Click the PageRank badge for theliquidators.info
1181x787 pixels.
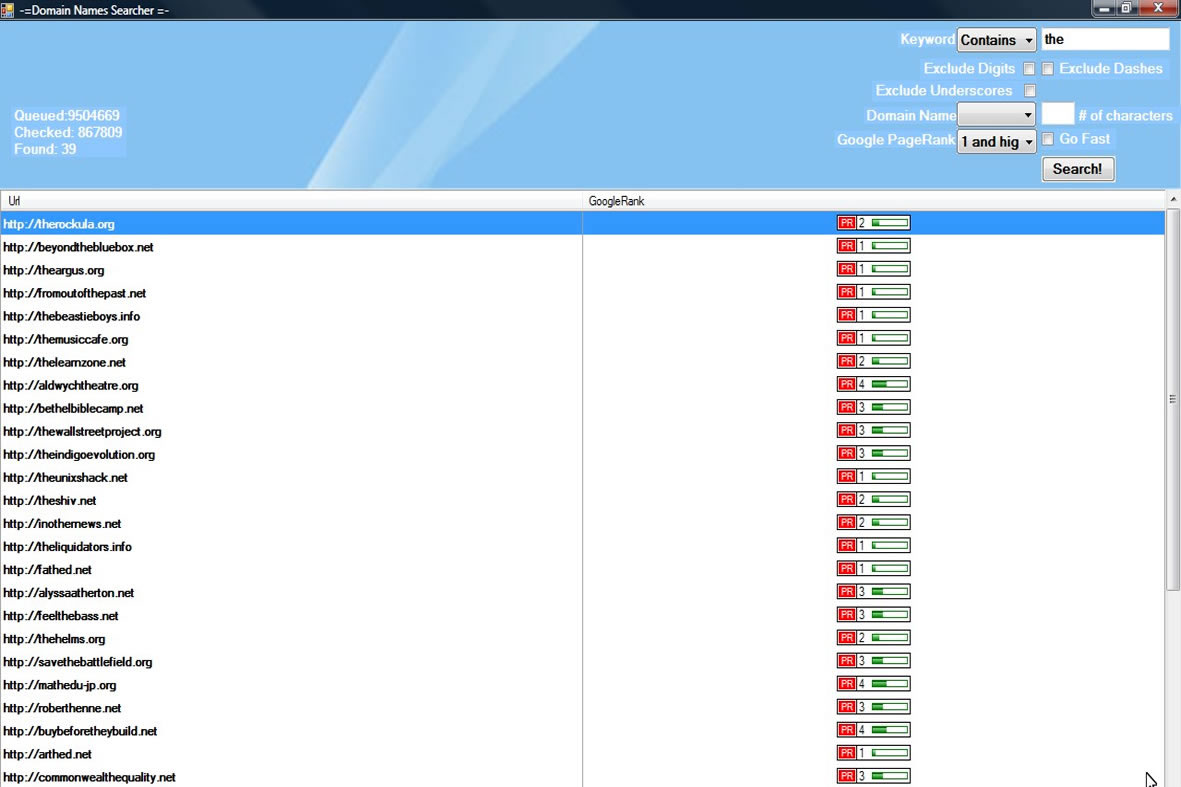(874, 545)
